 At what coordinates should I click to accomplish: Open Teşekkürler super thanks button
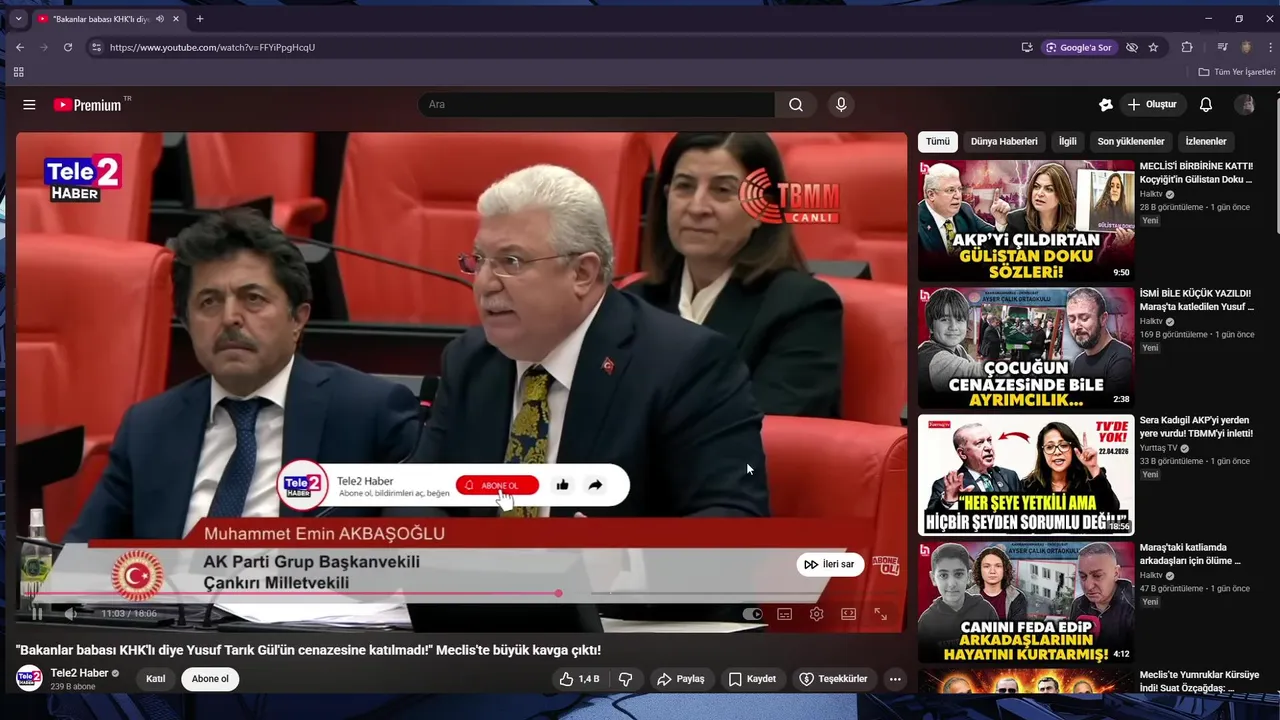[833, 679]
